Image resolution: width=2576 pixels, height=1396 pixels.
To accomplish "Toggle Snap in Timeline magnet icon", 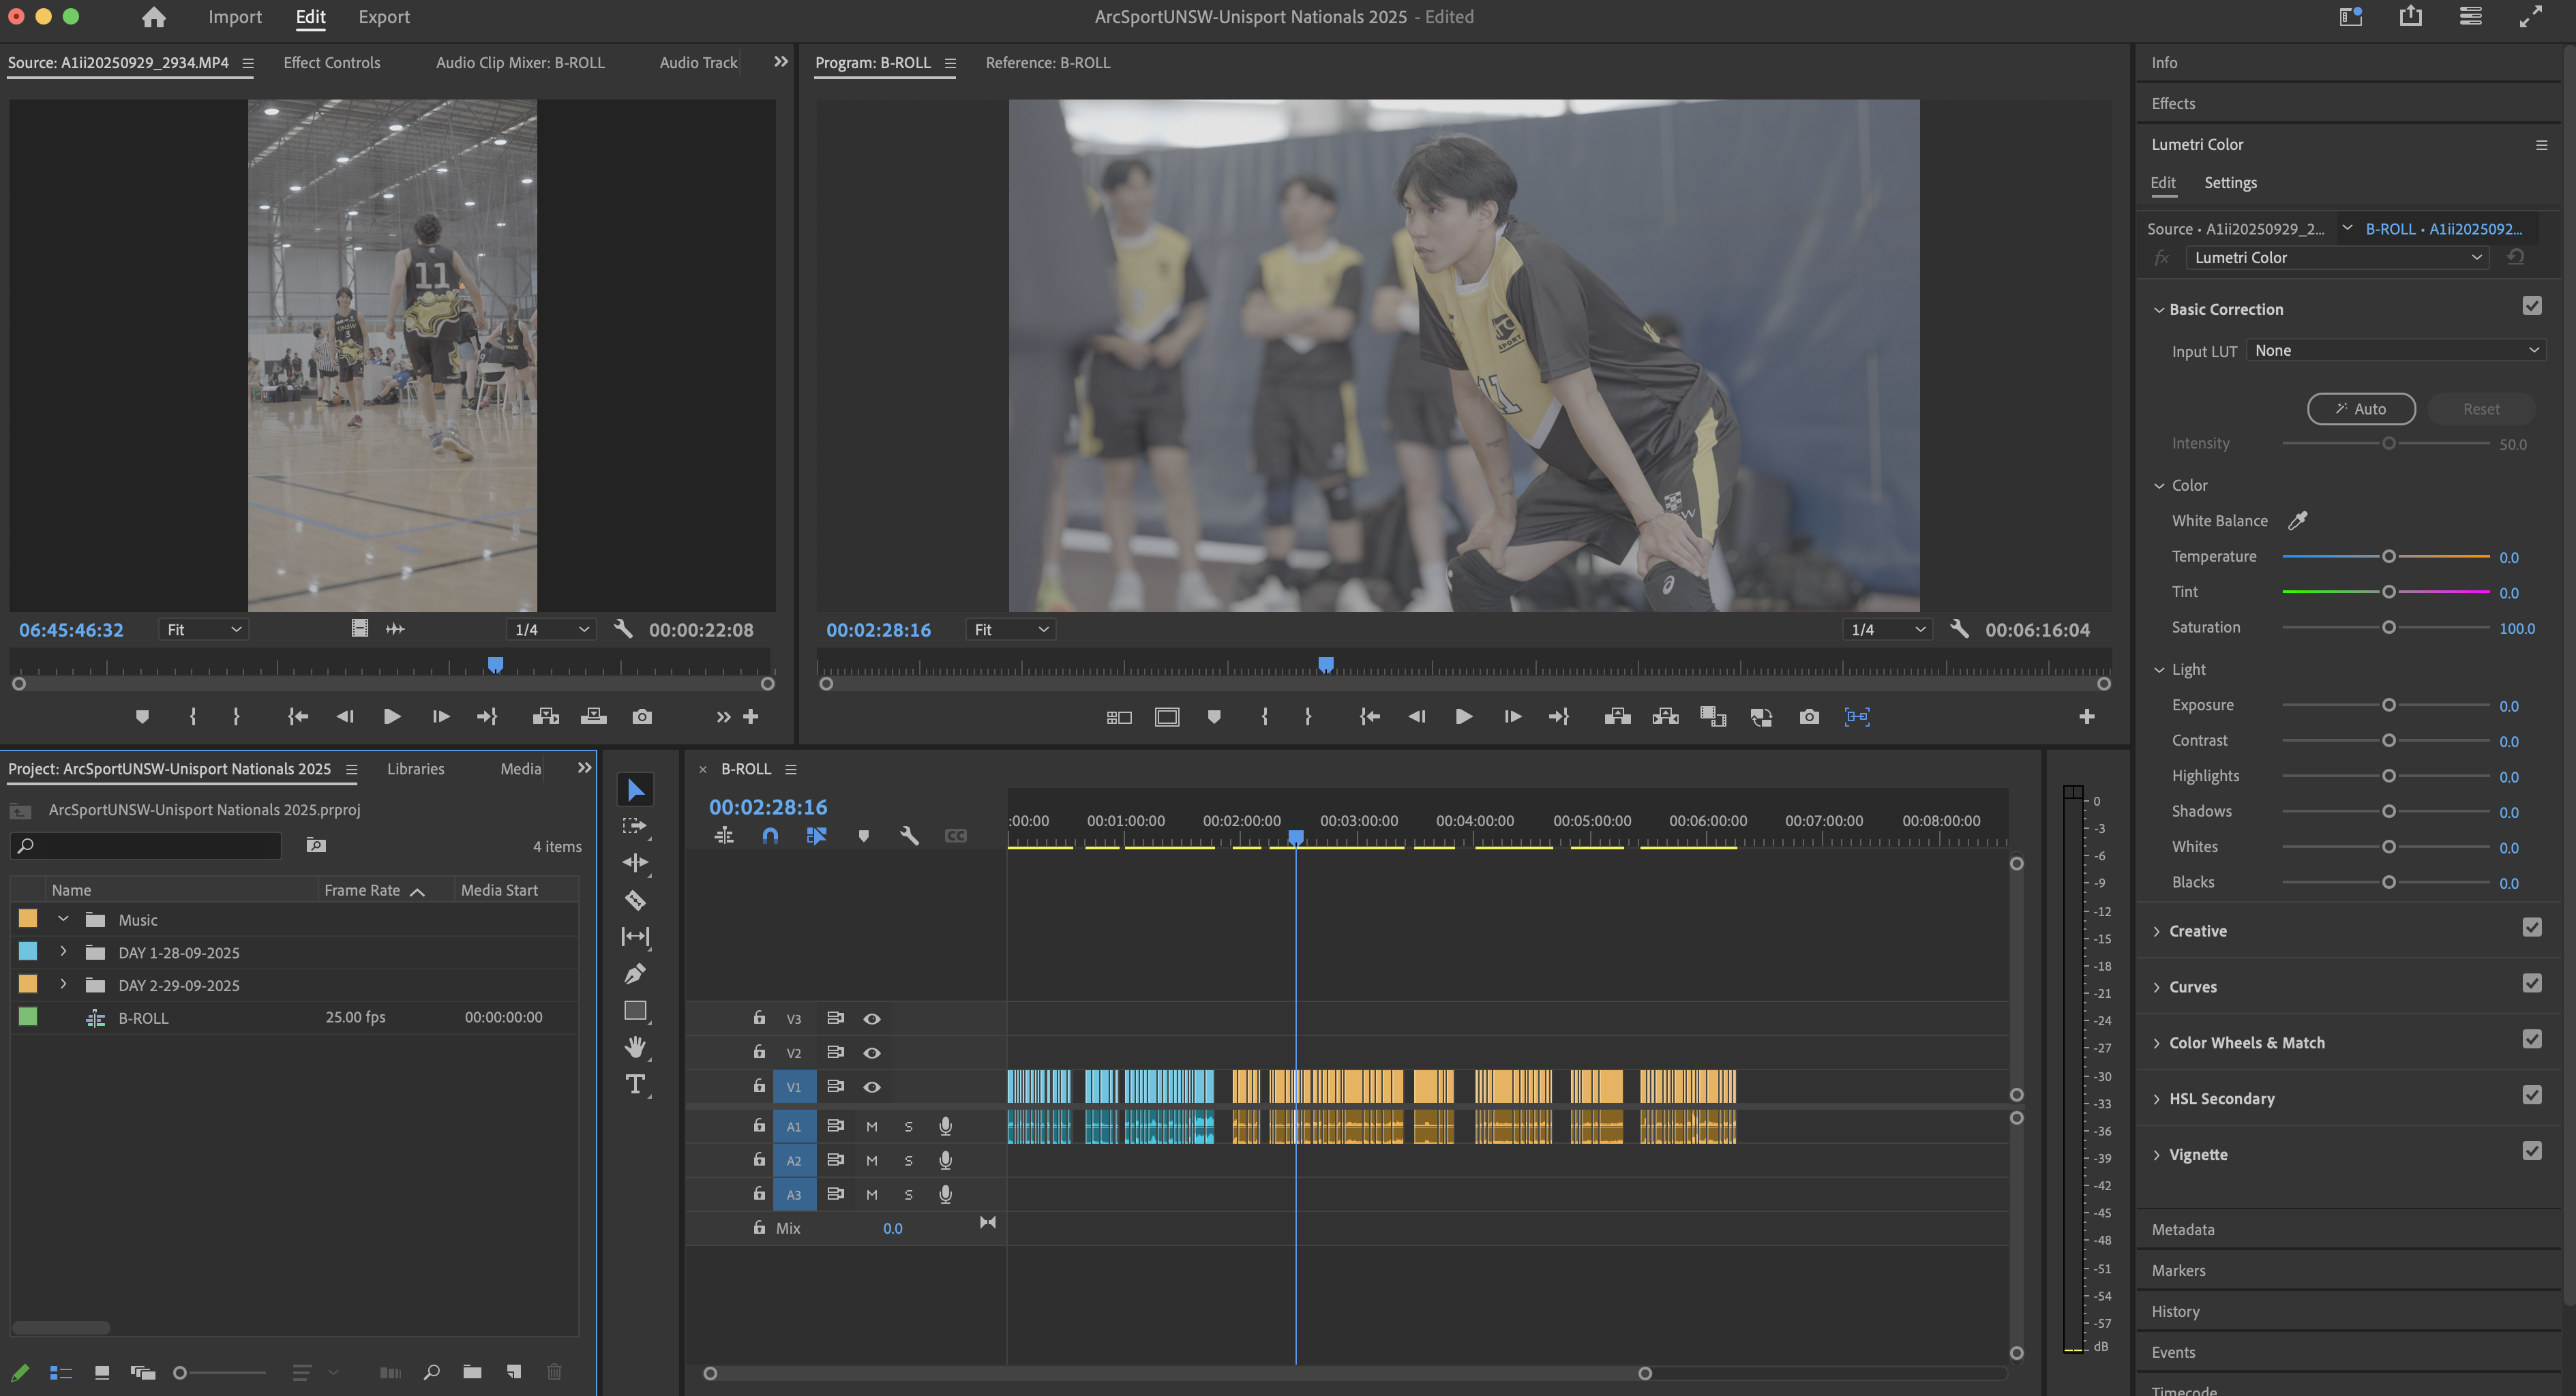I will tap(770, 835).
